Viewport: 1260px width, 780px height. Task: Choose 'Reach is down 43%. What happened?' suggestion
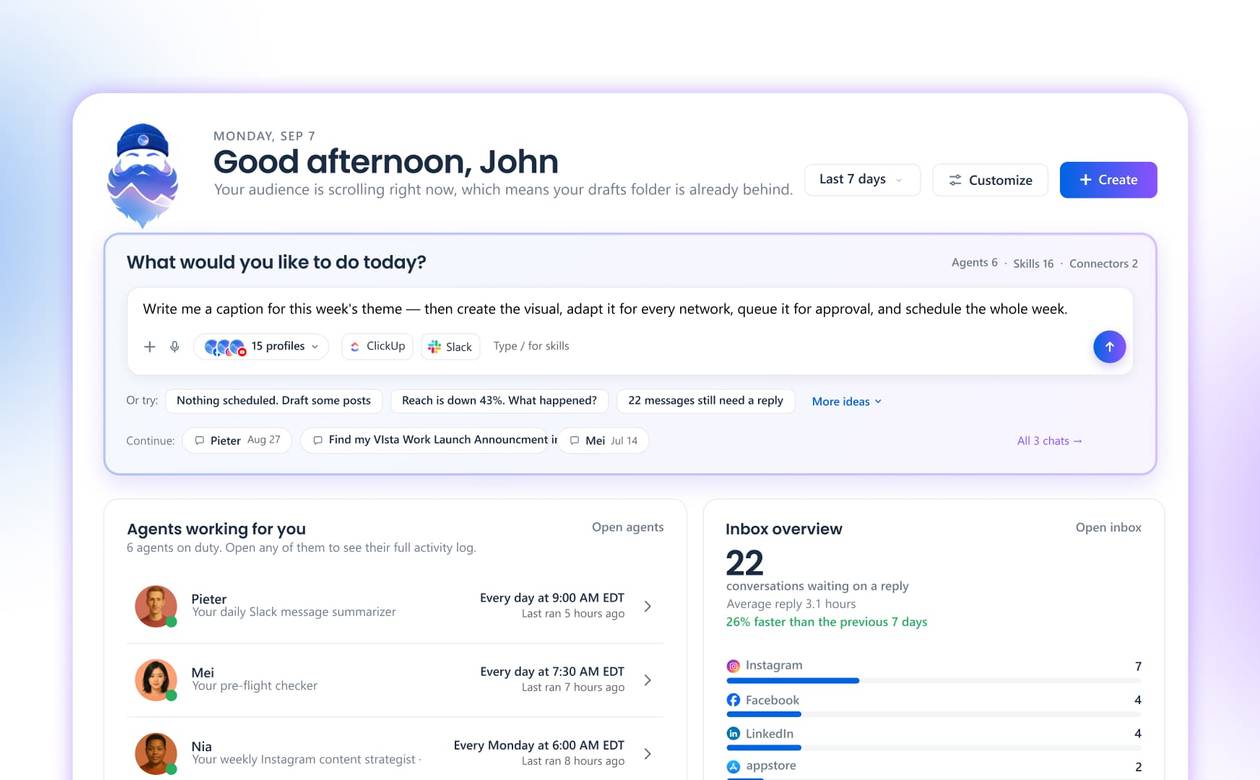tap(499, 400)
